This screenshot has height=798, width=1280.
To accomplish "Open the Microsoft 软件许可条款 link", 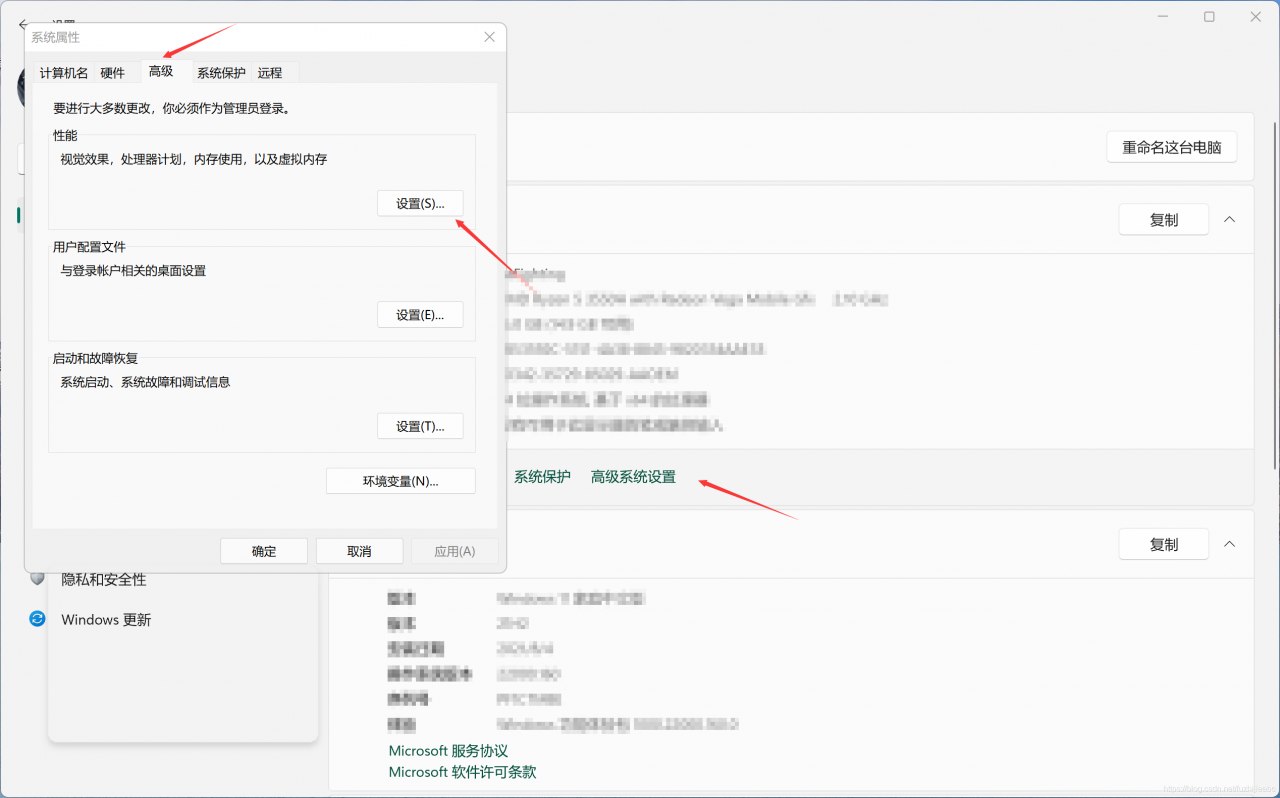I will [462, 772].
